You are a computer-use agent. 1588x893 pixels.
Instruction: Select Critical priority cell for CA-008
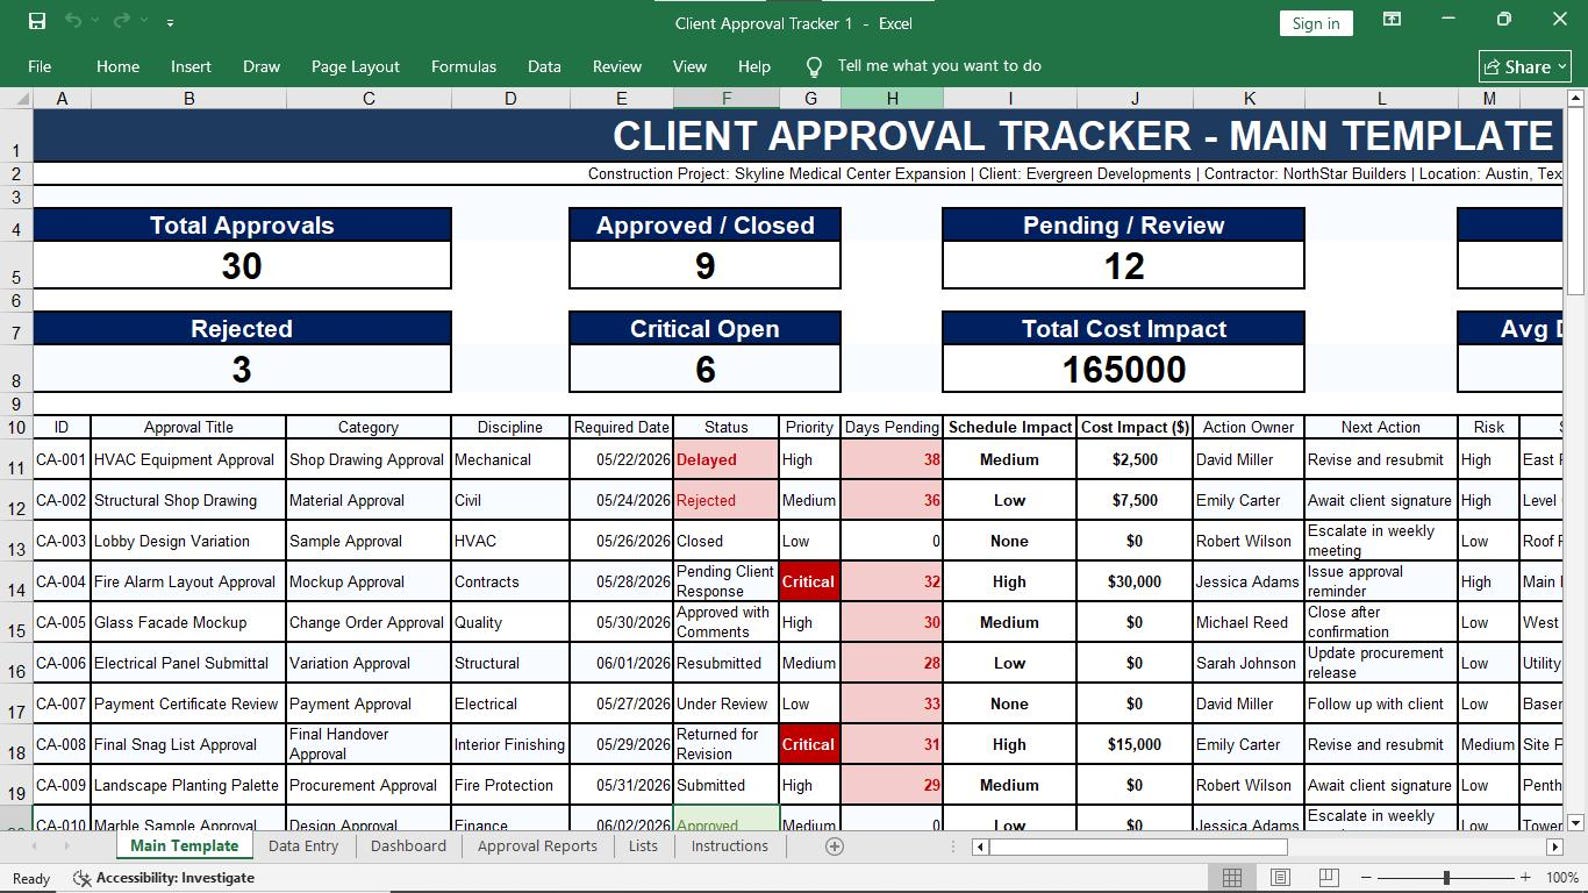[809, 745]
